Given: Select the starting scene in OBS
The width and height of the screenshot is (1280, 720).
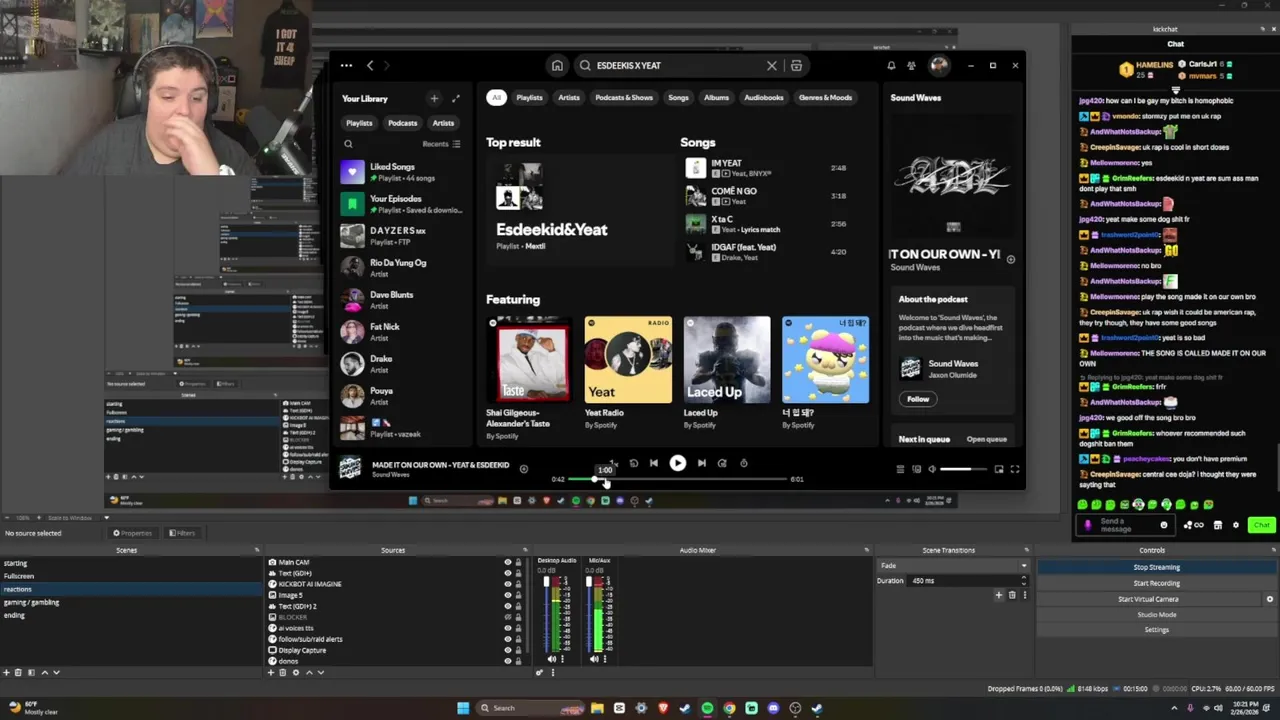Looking at the screenshot, I should pos(130,563).
